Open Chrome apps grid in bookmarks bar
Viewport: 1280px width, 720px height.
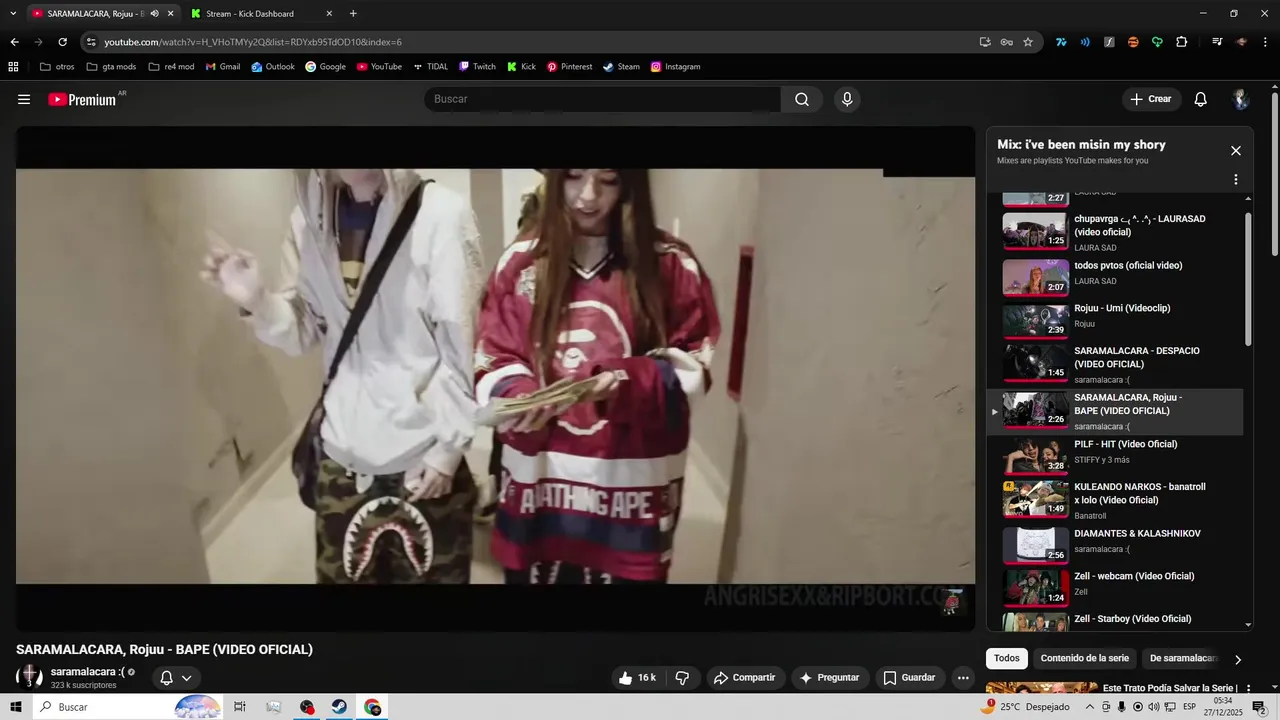click(x=13, y=67)
